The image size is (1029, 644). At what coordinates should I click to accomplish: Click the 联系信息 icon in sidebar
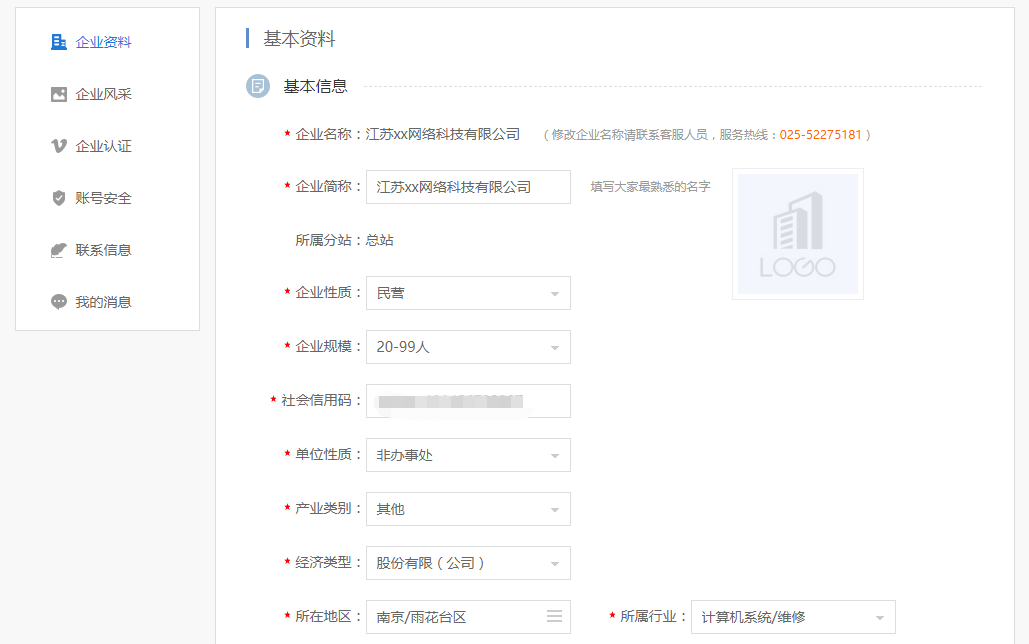point(59,250)
